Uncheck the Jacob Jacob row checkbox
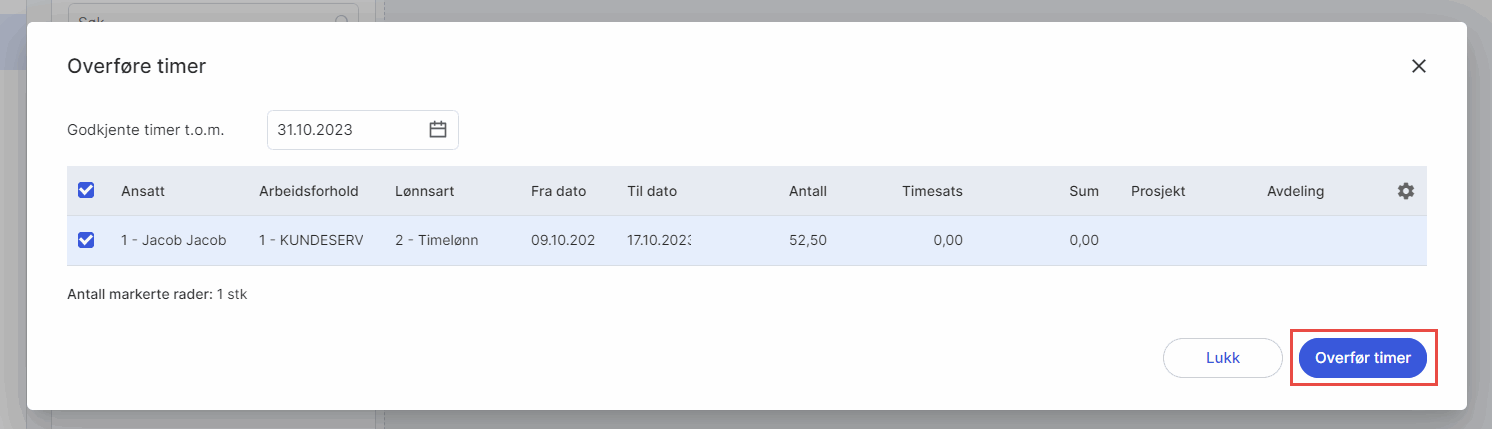Viewport: 1492px width, 429px height. (86, 240)
